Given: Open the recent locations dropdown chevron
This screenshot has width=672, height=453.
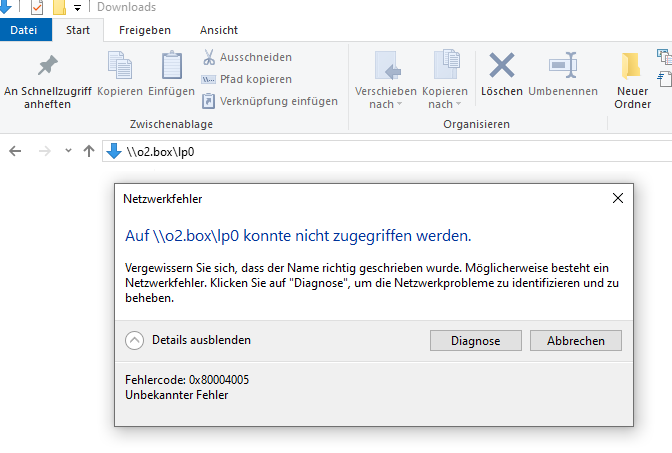Looking at the screenshot, I should tap(68, 150).
